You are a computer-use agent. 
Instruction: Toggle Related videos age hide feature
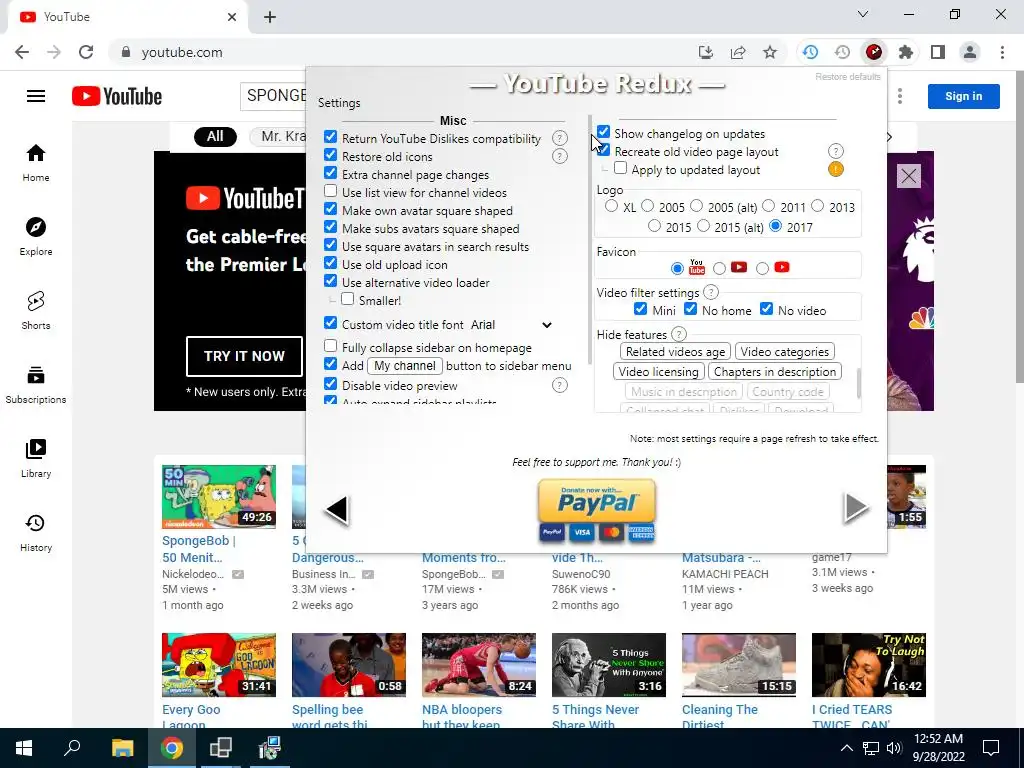pyautogui.click(x=675, y=351)
